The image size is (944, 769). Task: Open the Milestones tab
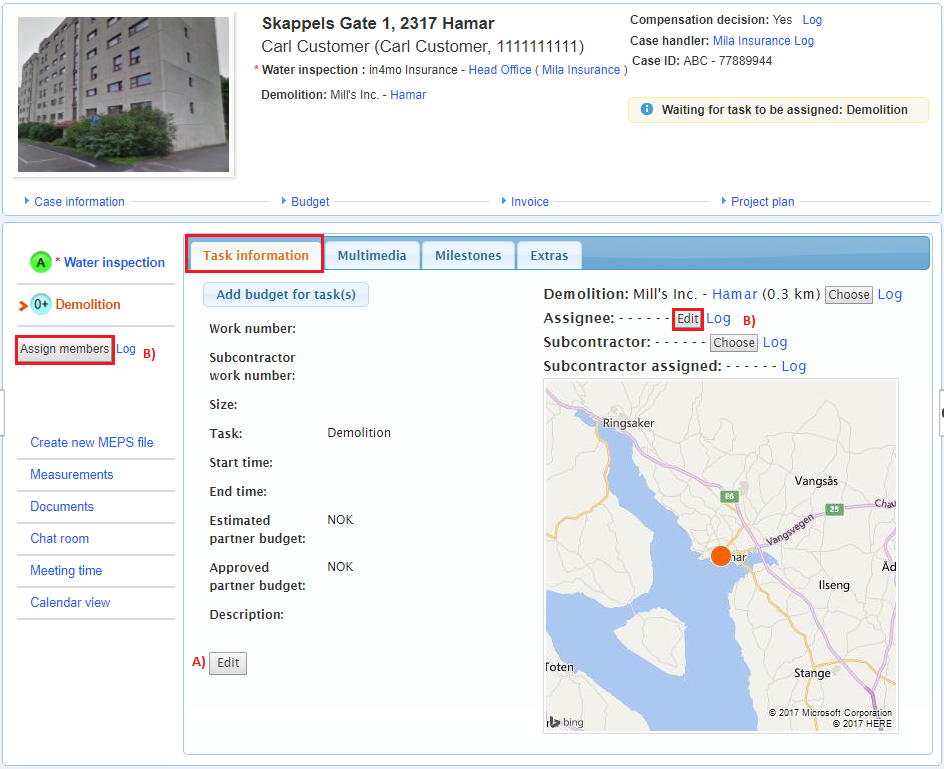click(x=468, y=256)
